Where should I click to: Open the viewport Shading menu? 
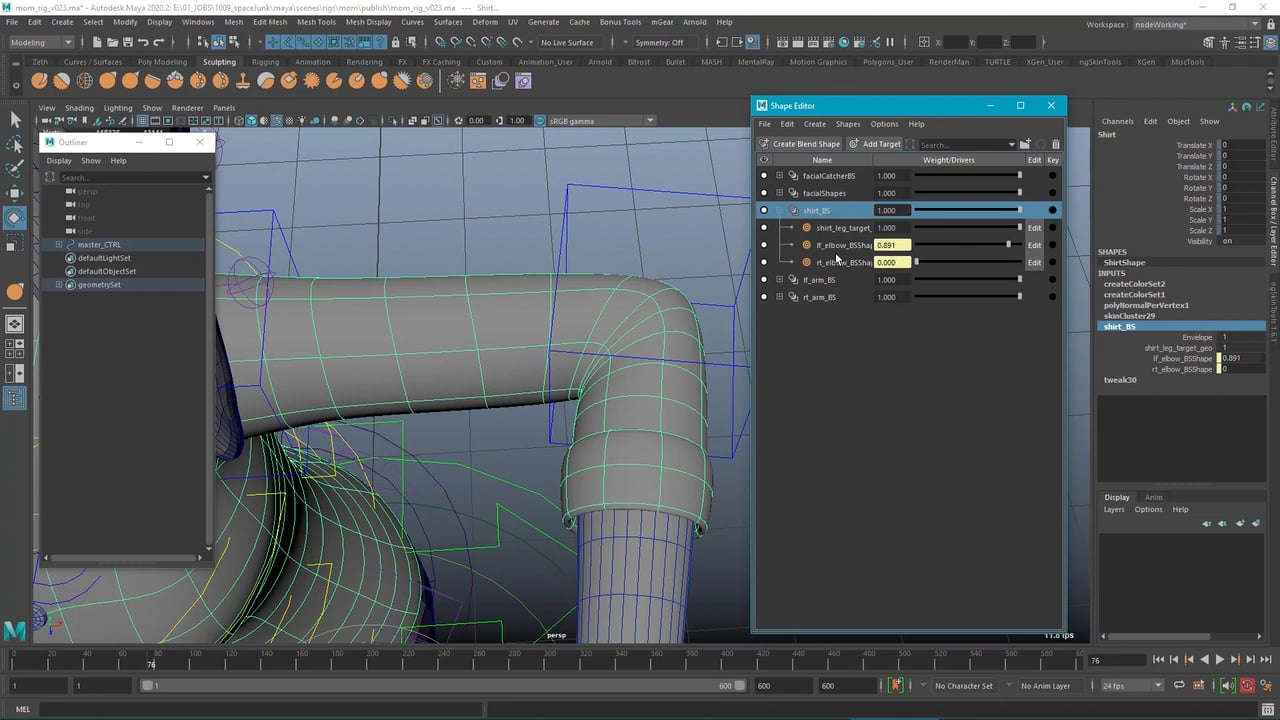coord(79,108)
